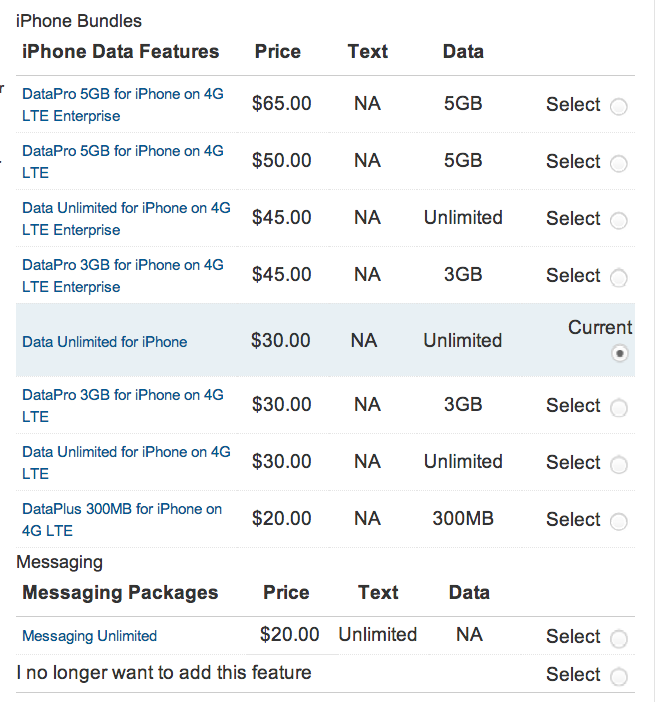Click the Current plan radio button
The height and width of the screenshot is (702, 667).
pos(620,354)
